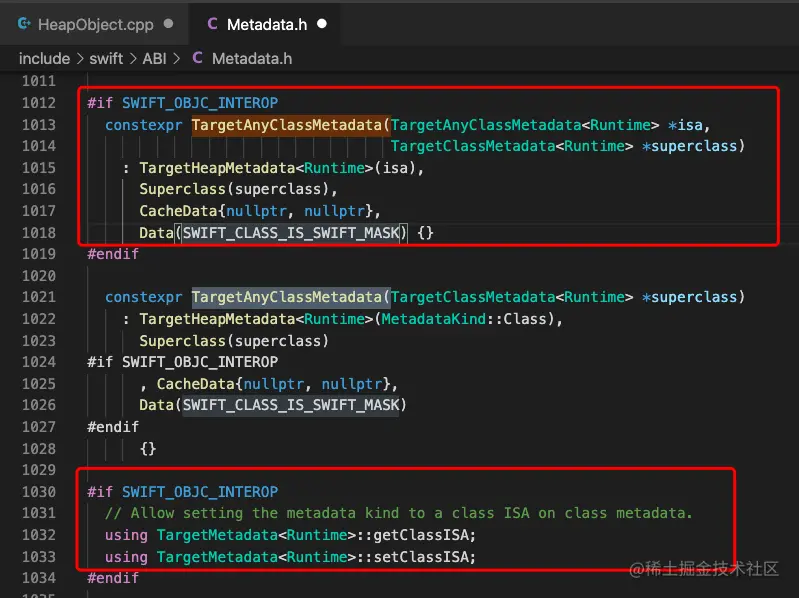Click the comment on line 1031

(x=399, y=513)
